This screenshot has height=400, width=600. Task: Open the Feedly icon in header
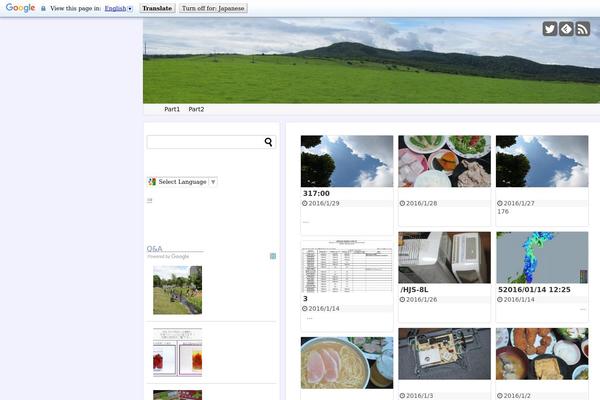point(566,29)
